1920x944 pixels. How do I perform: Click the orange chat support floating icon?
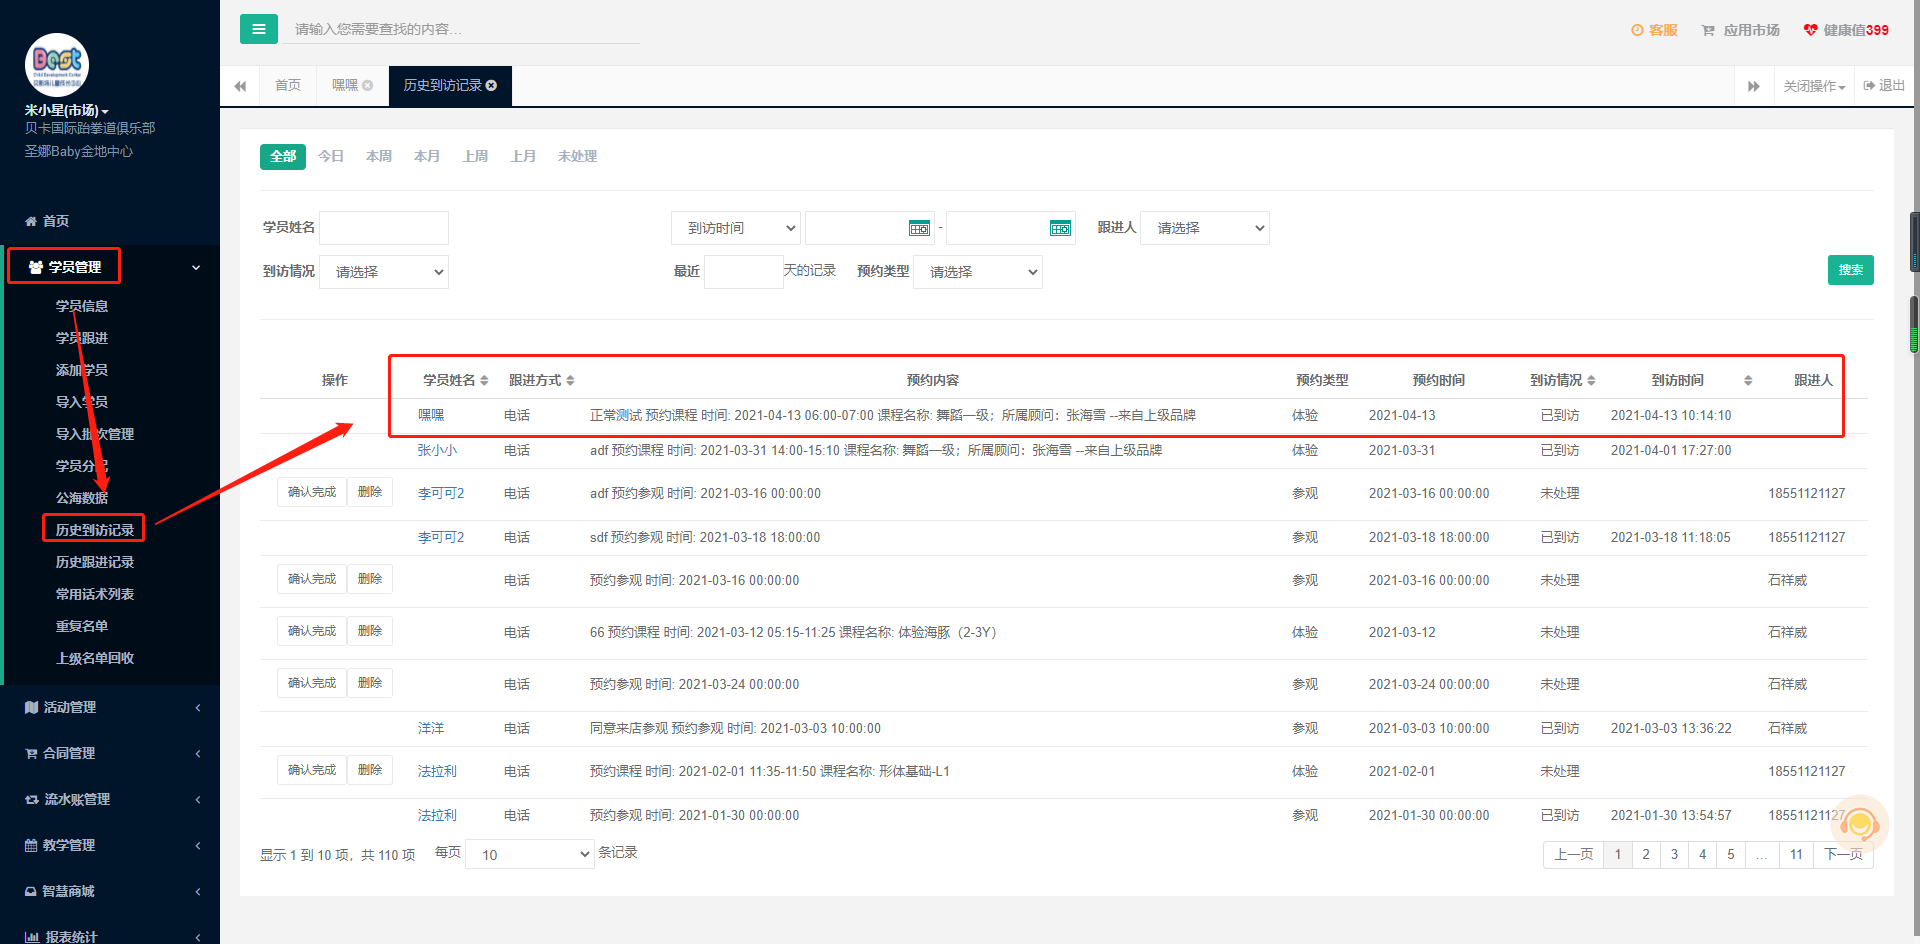tap(1859, 824)
